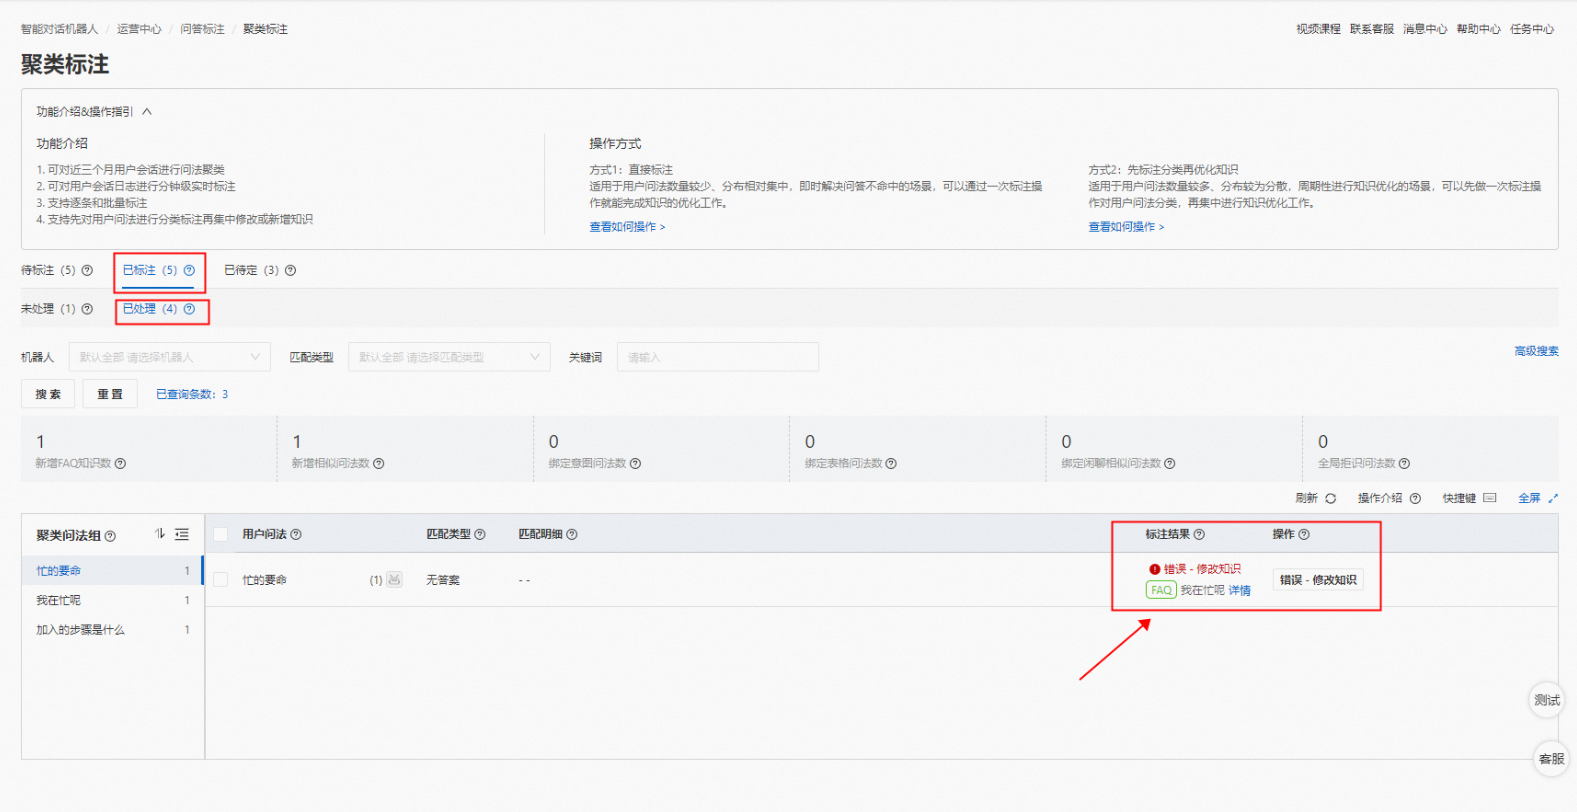Click help icon next to 绑定闲聊相似问法数
The width and height of the screenshot is (1577, 812).
pos(1170,463)
